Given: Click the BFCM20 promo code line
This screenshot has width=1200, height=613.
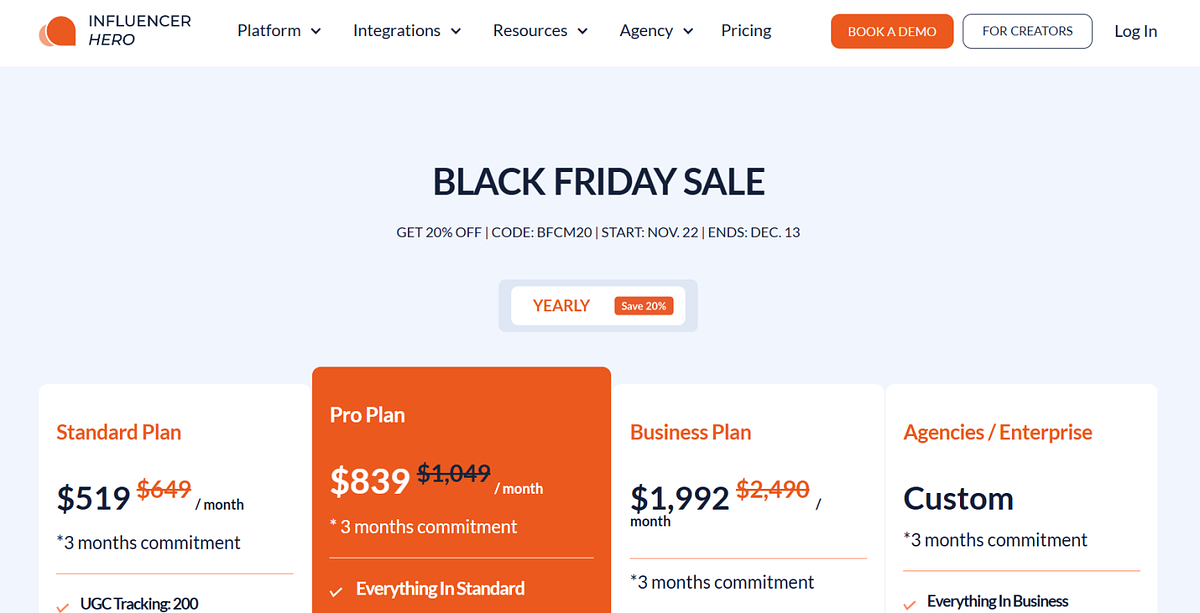Looking at the screenshot, I should point(598,233).
